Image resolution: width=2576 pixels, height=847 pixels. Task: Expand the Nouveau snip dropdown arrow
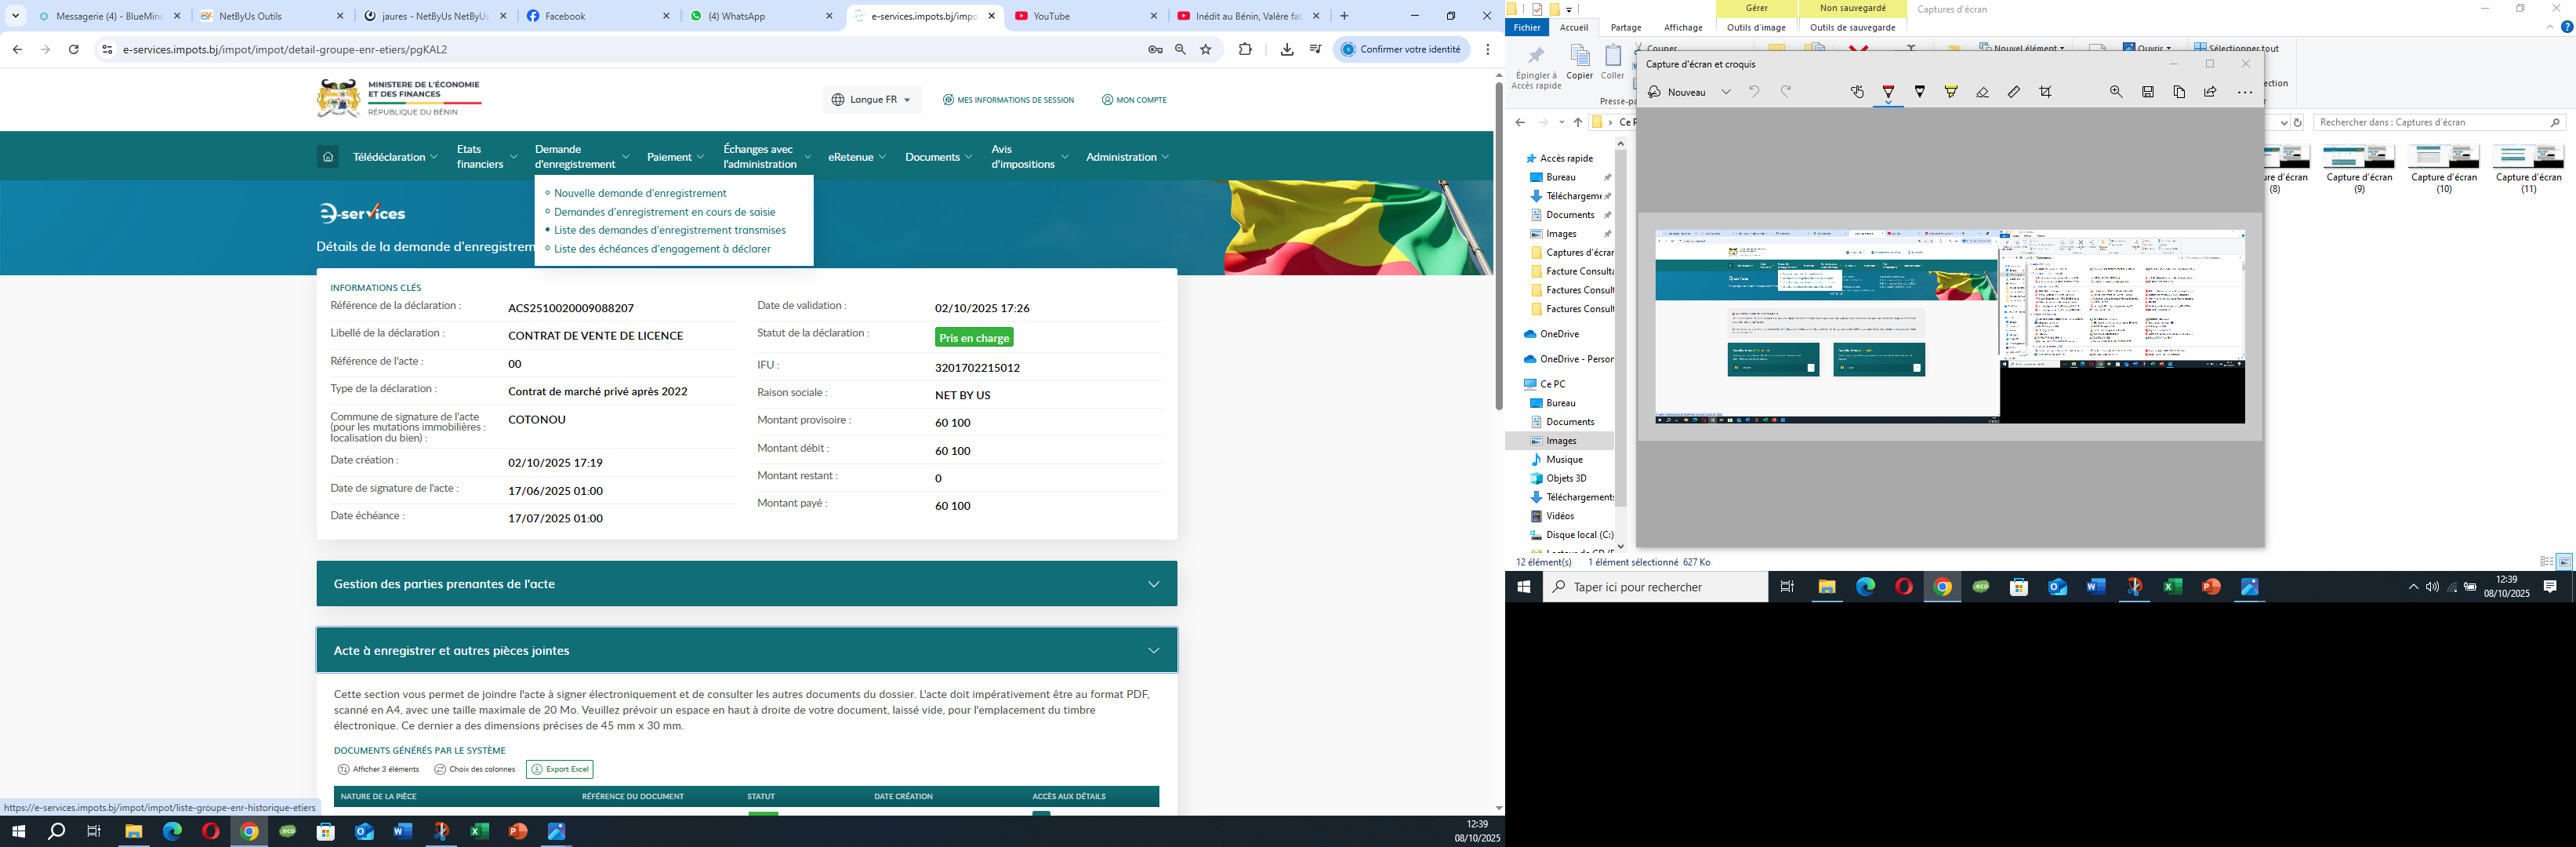point(1726,92)
